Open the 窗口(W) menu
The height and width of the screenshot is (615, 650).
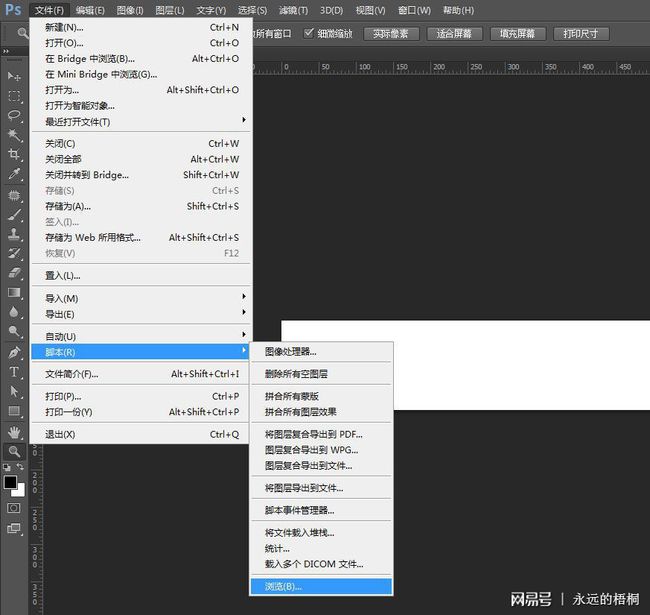(x=414, y=10)
